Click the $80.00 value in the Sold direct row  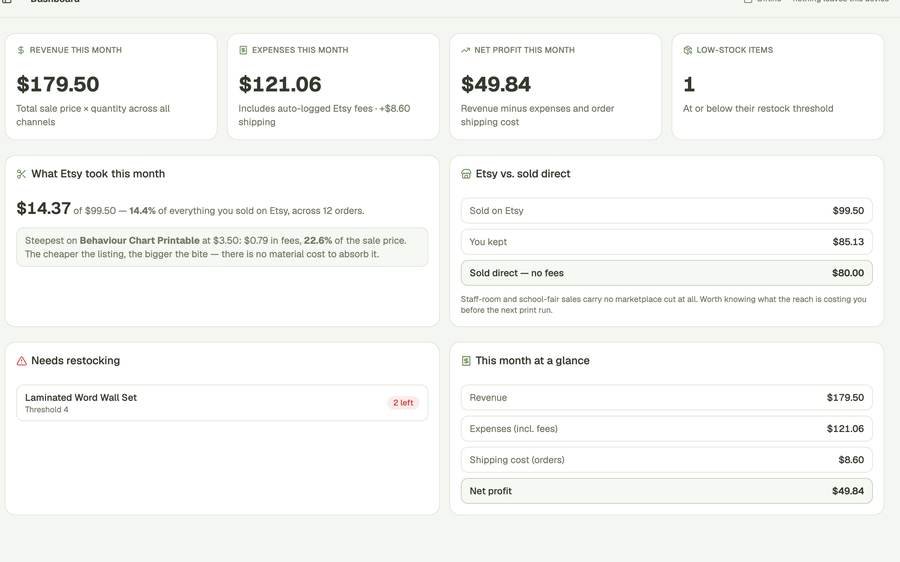[x=848, y=273]
